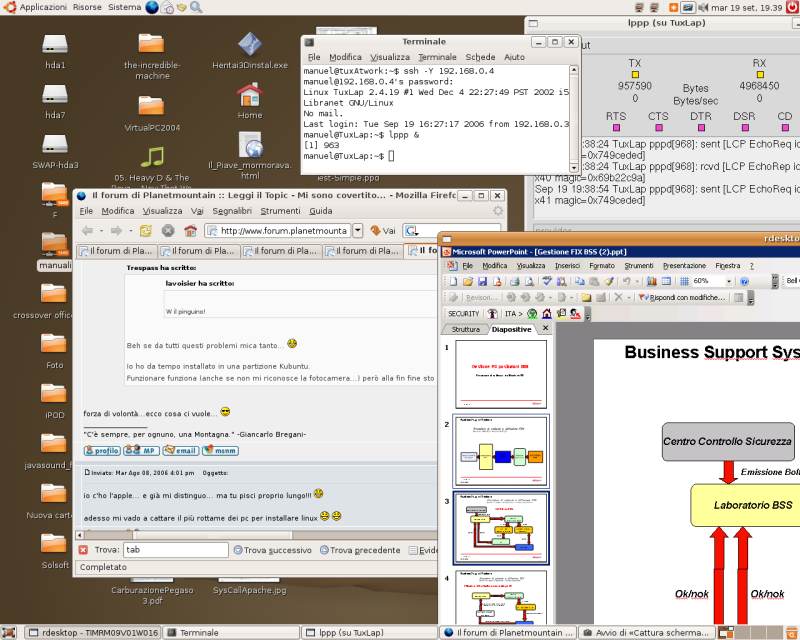
Task: Toggle the Evidenzia highlight option in find bar
Action: (423, 550)
